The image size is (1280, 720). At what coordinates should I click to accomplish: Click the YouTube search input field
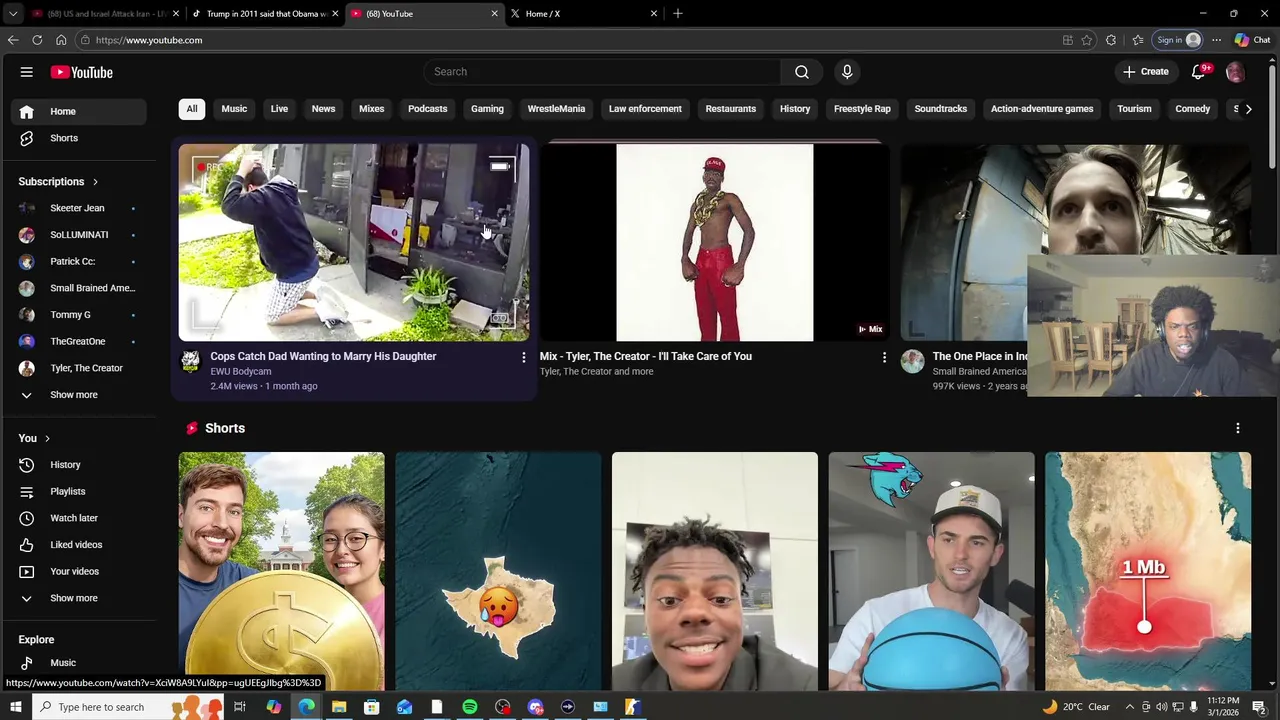click(602, 72)
